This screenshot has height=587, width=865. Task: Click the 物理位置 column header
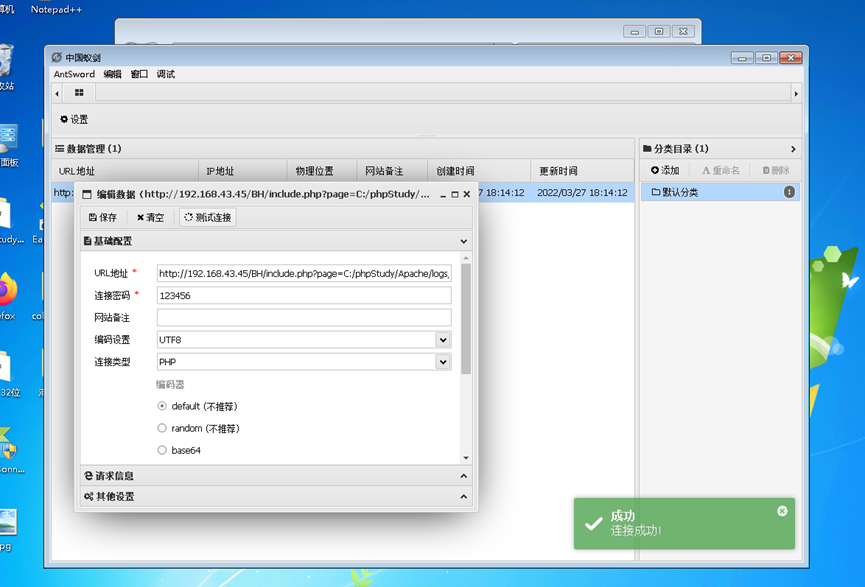point(322,171)
